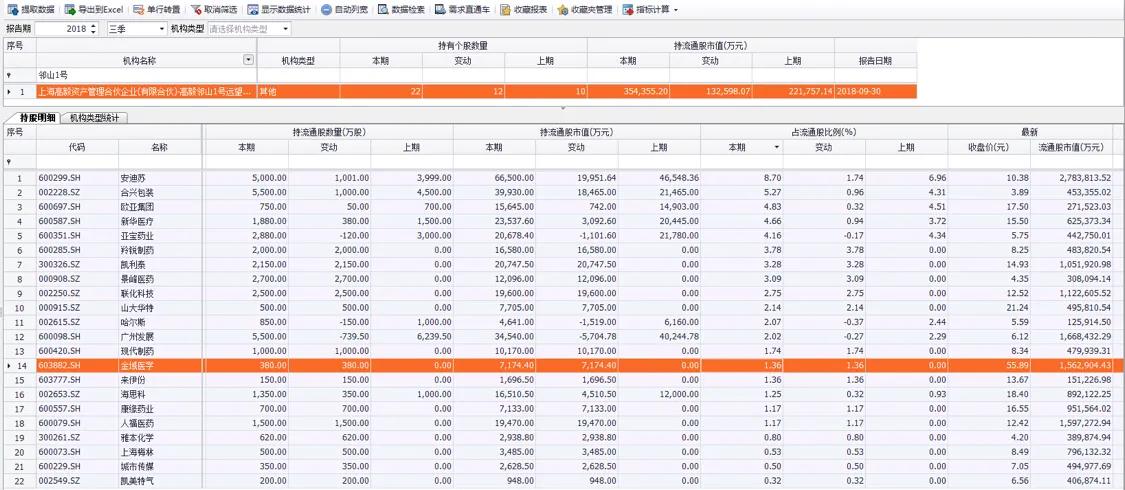Click the filter cell under 代码 column
This screenshot has width=1125, height=490.
click(77, 161)
